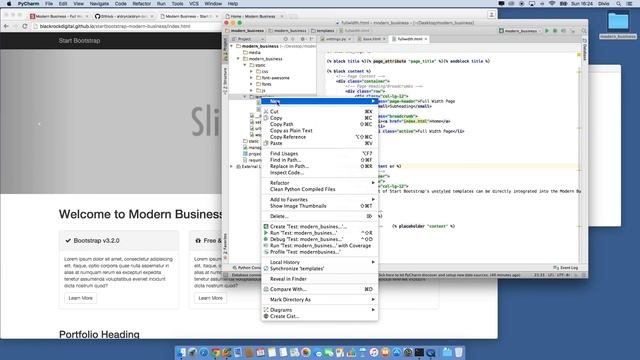Screen dimensions: 640x360
Task: Open Mark Directory As submenu
Action: pyautogui.click(x=320, y=300)
